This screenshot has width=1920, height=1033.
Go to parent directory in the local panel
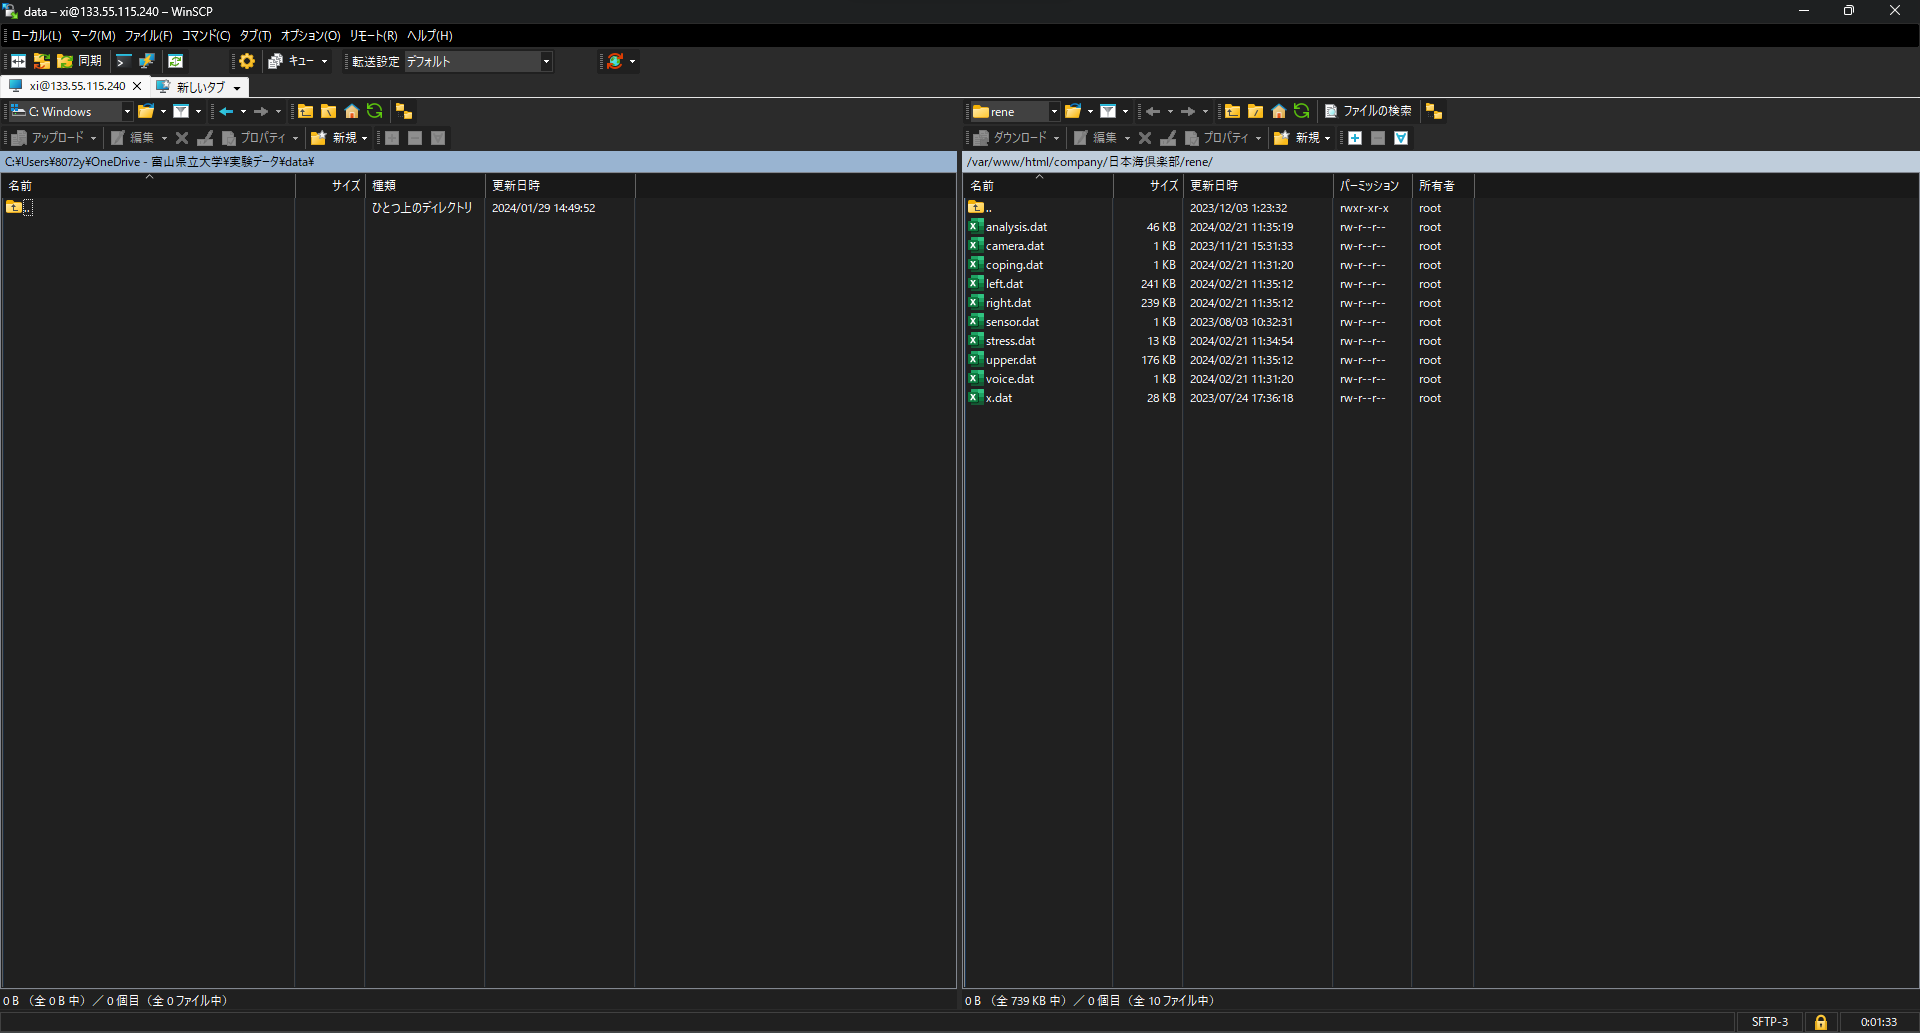(x=306, y=111)
